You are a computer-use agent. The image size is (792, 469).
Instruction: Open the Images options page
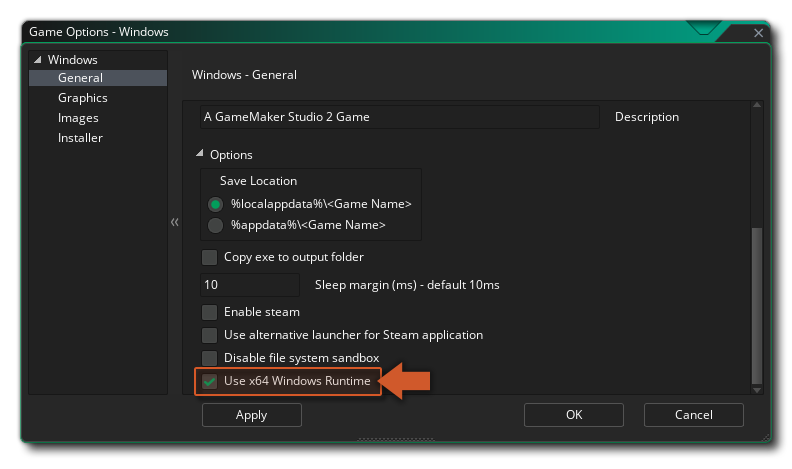(78, 118)
